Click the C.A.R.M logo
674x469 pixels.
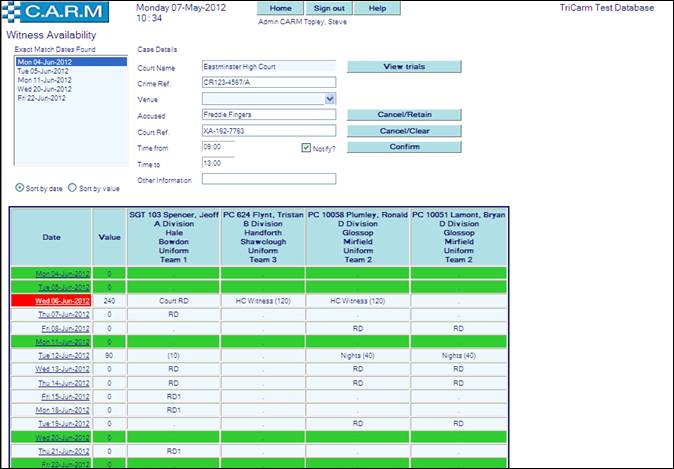click(x=62, y=13)
